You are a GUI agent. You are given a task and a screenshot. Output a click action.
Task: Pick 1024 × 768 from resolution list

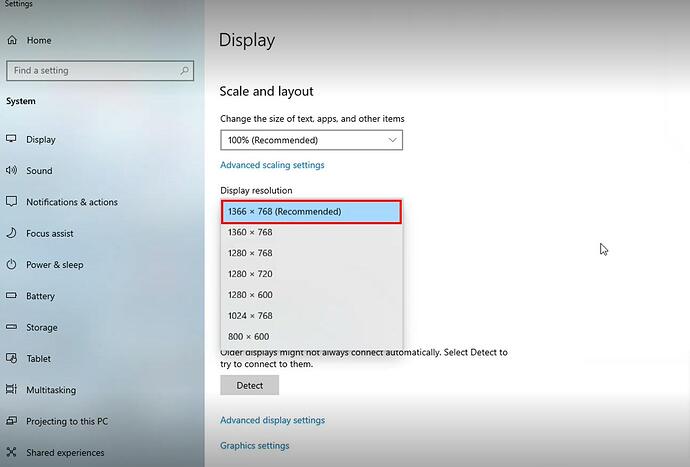tap(250, 316)
